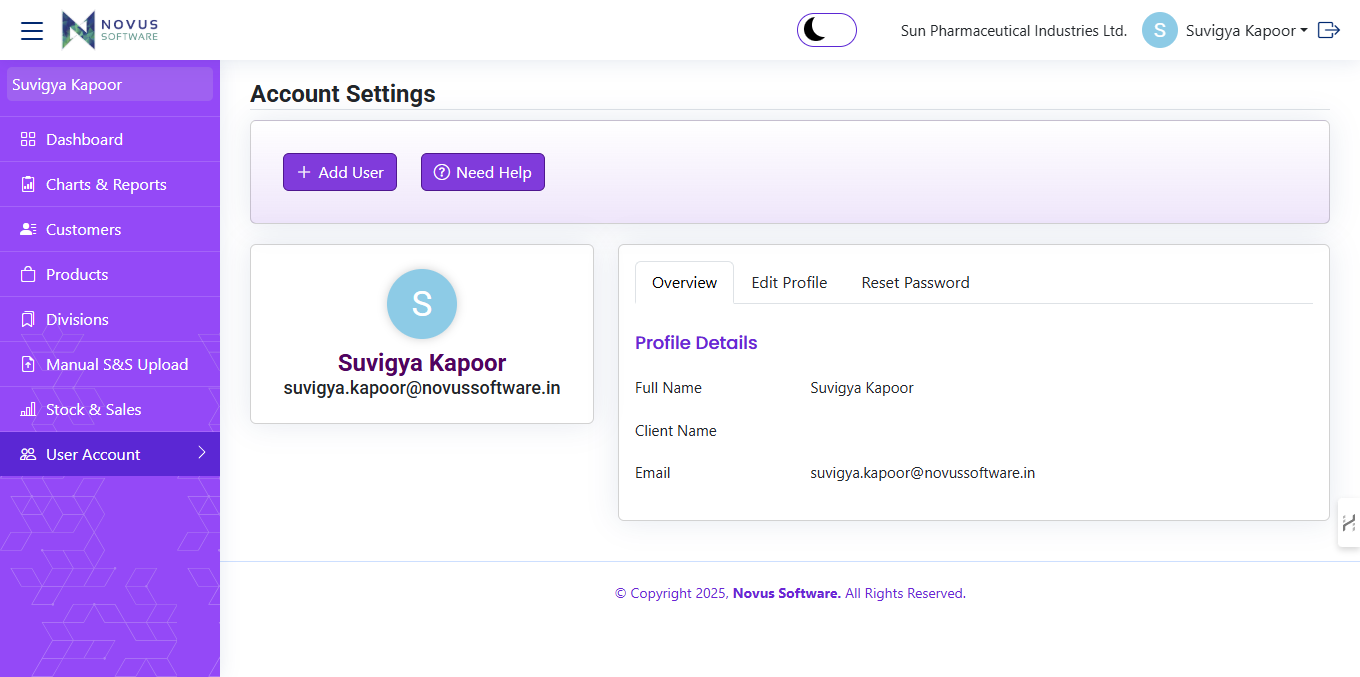Click Divisions bookmark icon in sidebar

pos(28,319)
